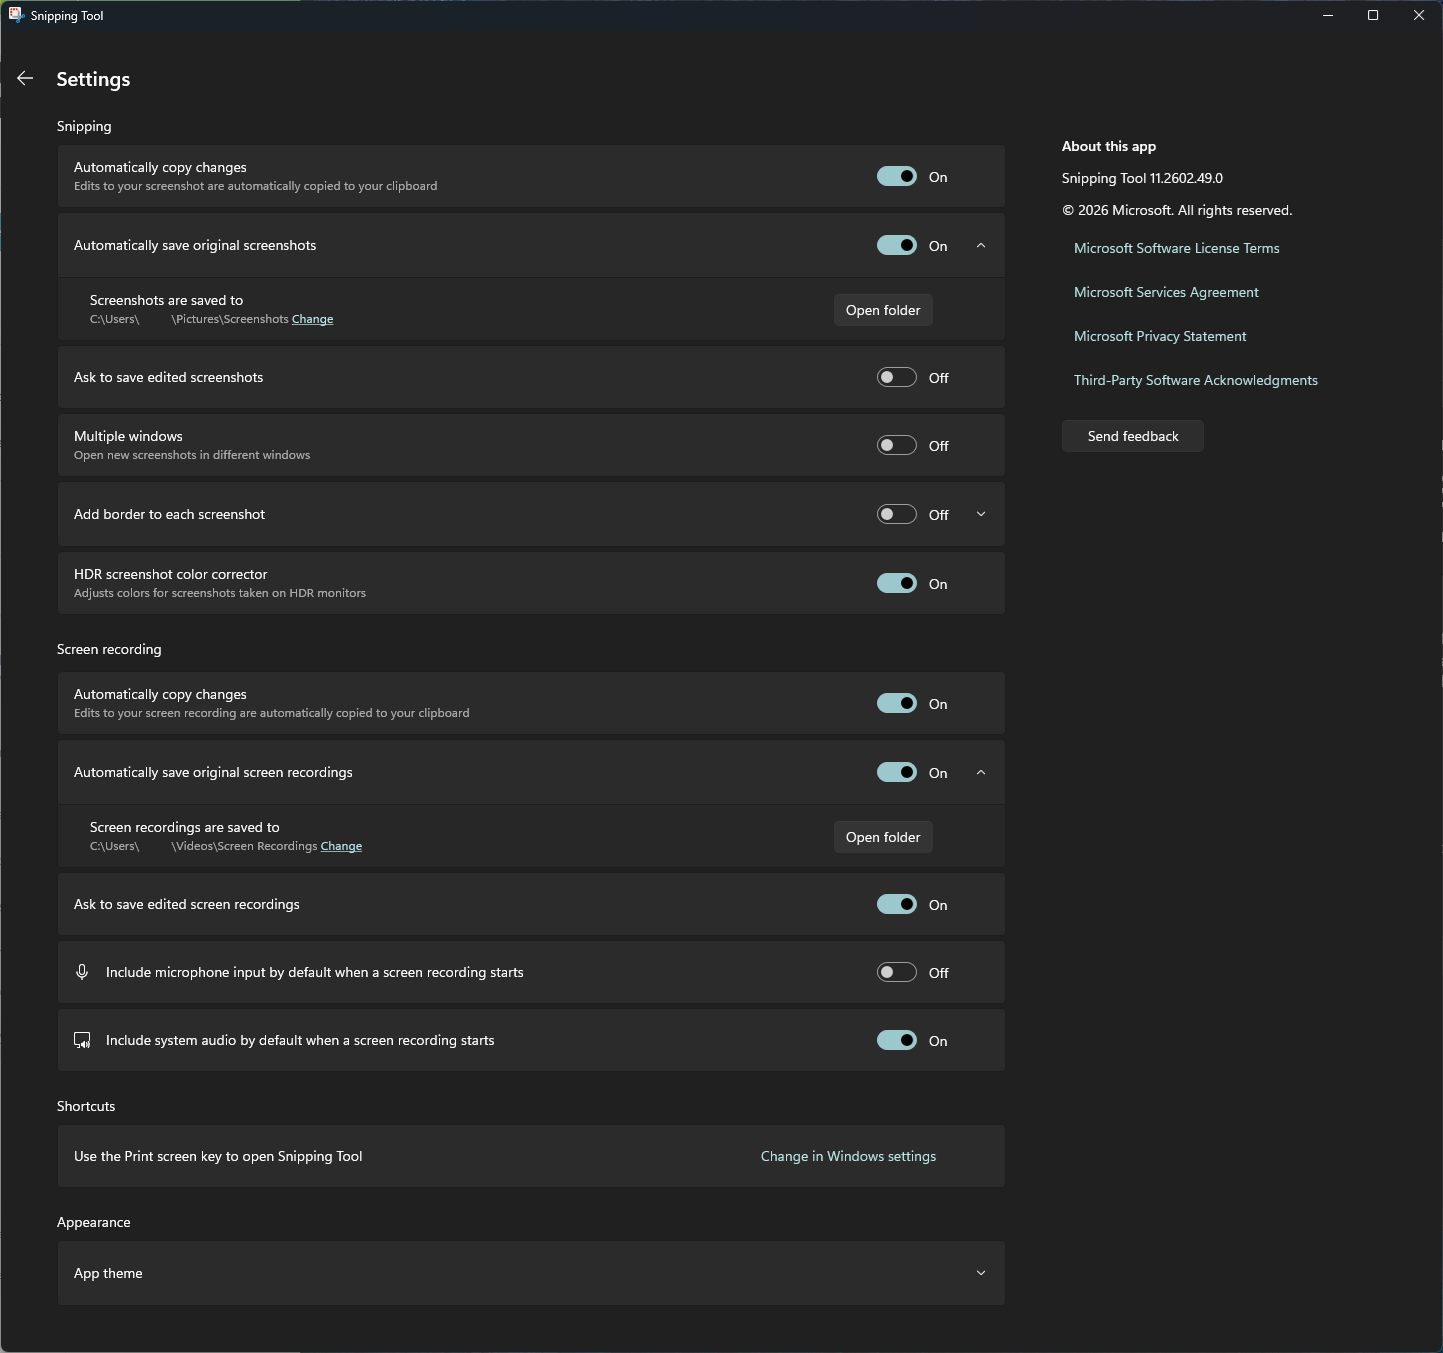Open the Microsoft Services Agreement link
1443x1353 pixels.
(1166, 292)
